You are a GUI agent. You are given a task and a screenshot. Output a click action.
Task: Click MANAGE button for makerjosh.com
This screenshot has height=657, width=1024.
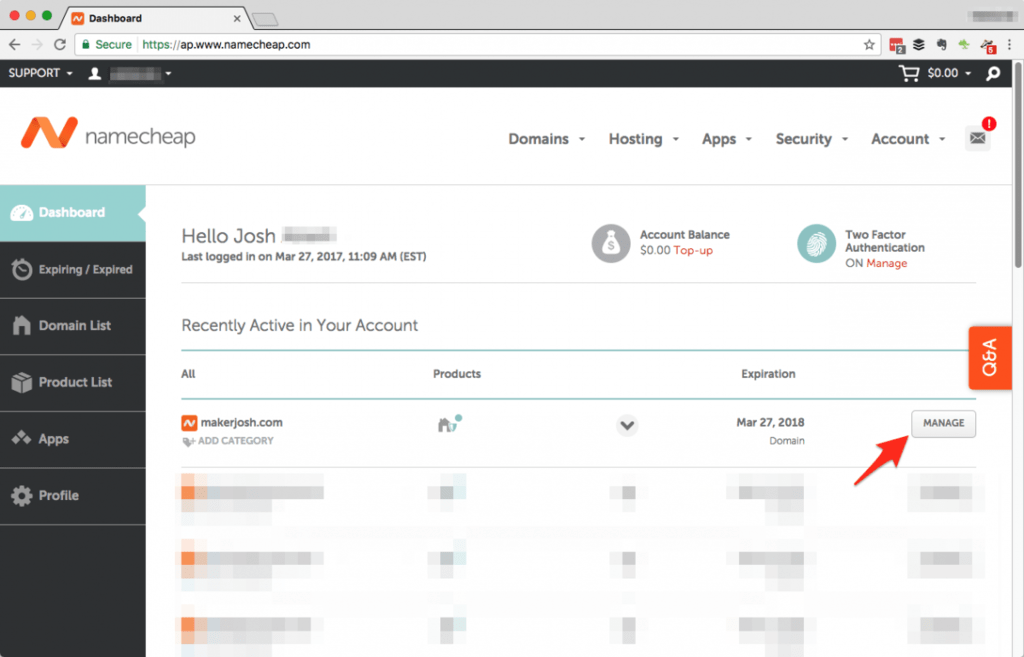(x=944, y=423)
